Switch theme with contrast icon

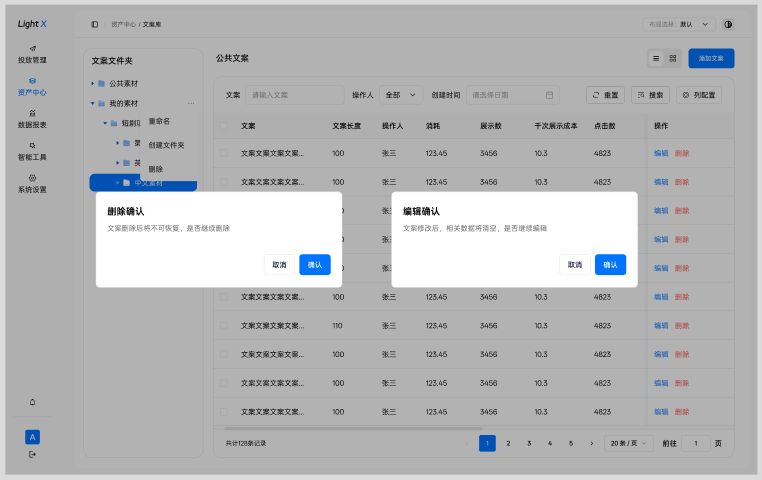pyautogui.click(x=727, y=24)
